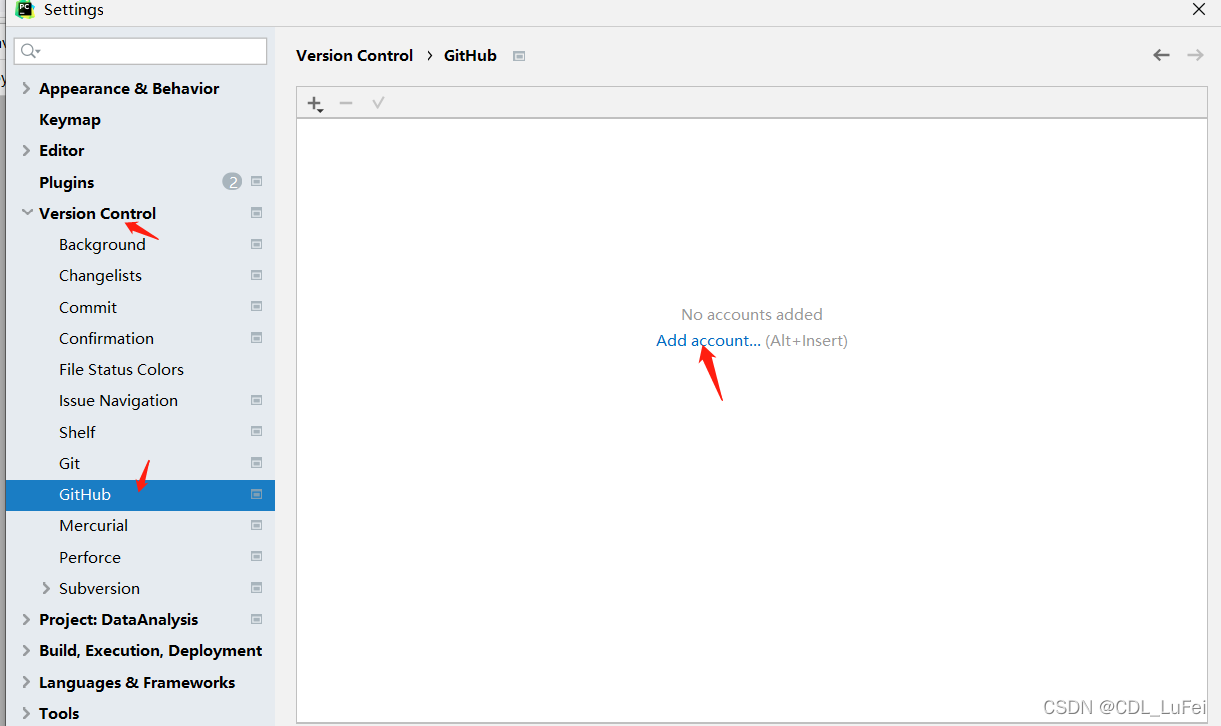Click project settings icon on Background row

coord(256,244)
